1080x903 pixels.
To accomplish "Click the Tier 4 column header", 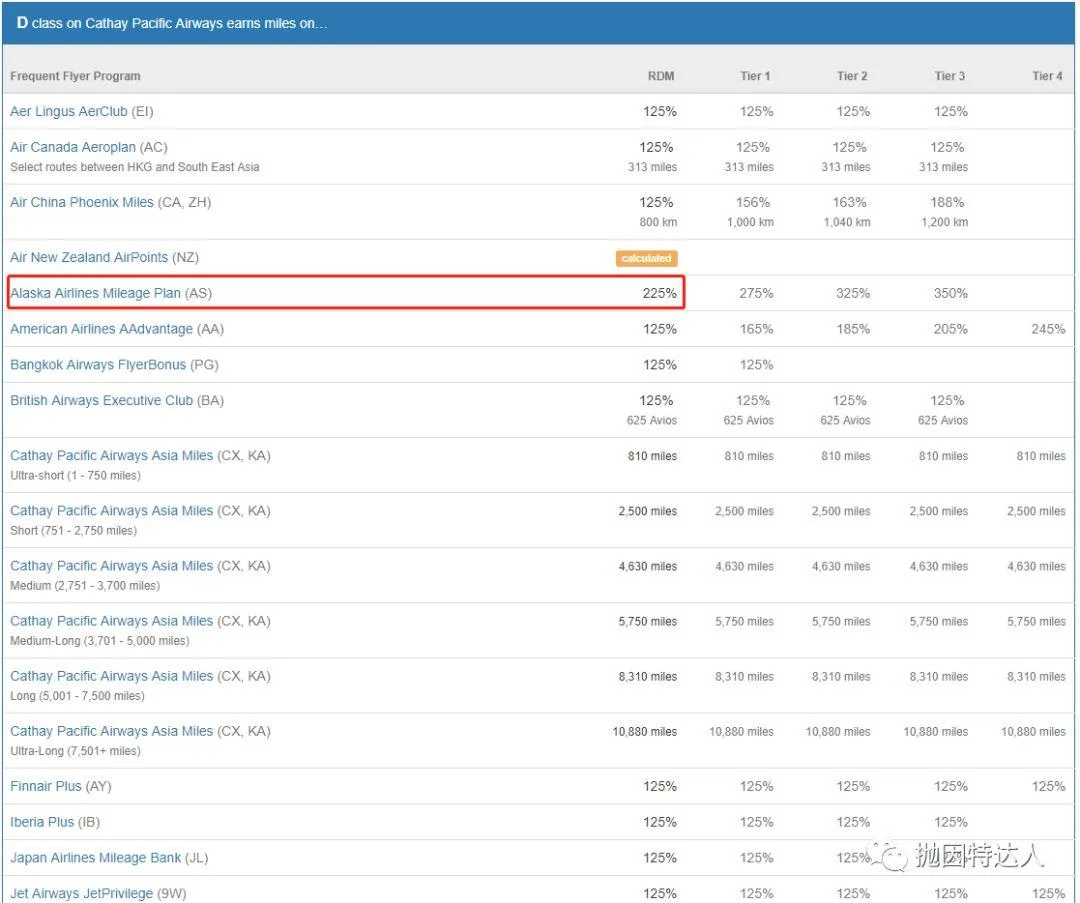I will (x=1048, y=76).
